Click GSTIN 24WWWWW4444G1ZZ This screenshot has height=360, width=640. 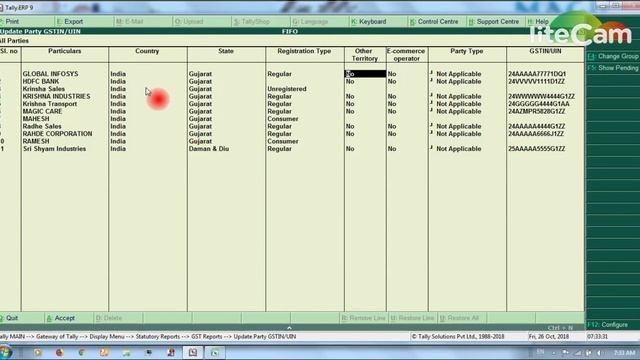click(541, 96)
